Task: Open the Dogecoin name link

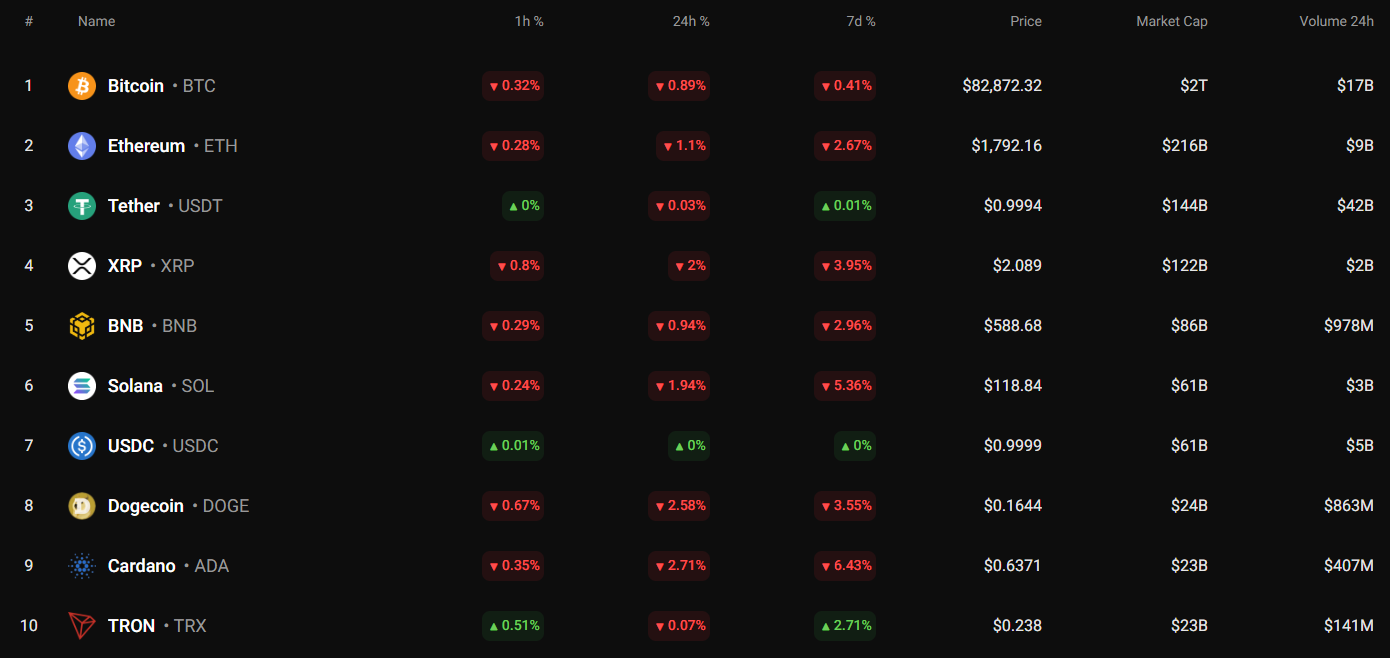Action: tap(146, 506)
